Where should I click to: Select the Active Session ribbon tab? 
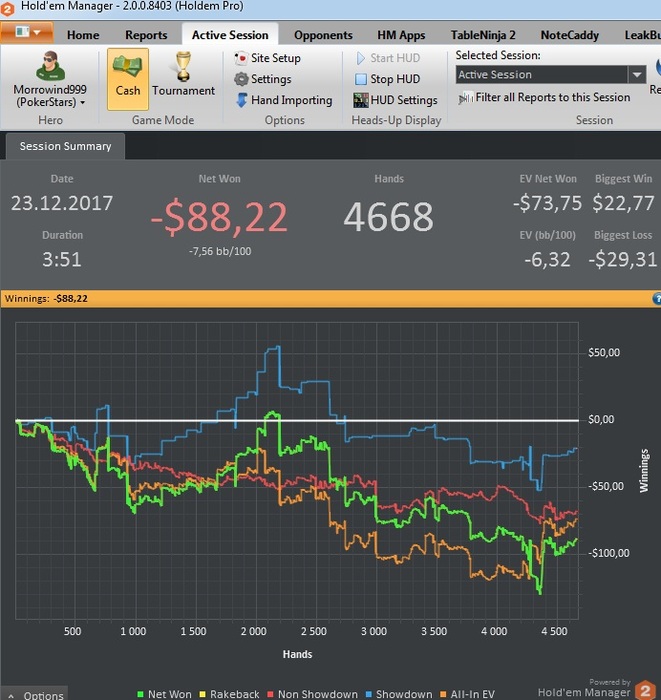(x=230, y=35)
